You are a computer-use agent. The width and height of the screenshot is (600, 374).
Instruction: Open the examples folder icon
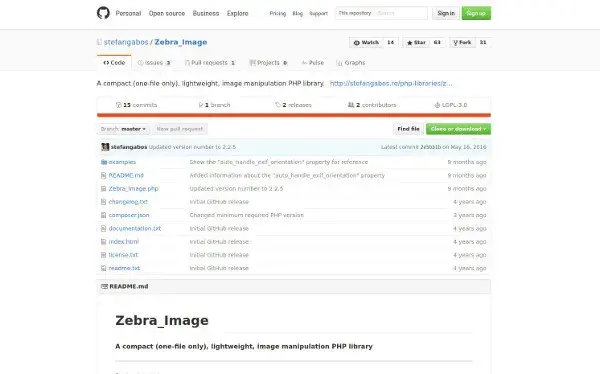click(x=104, y=162)
